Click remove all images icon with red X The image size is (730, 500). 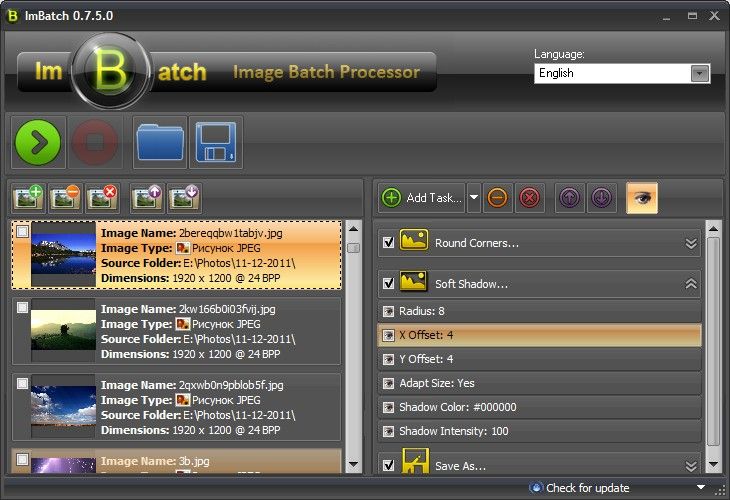(x=102, y=197)
